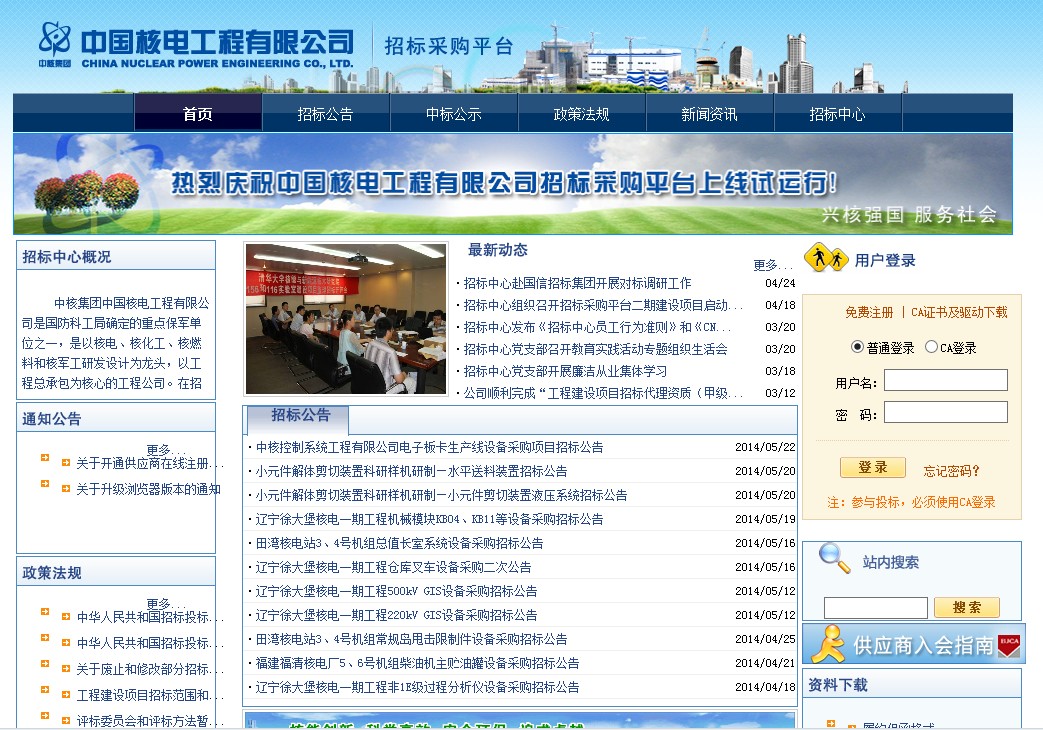Open 辽宁徐大堡核电一期工程仓库叉车设备采购二次公告
Viewport: 1043px width, 730px height.
[x=394, y=567]
